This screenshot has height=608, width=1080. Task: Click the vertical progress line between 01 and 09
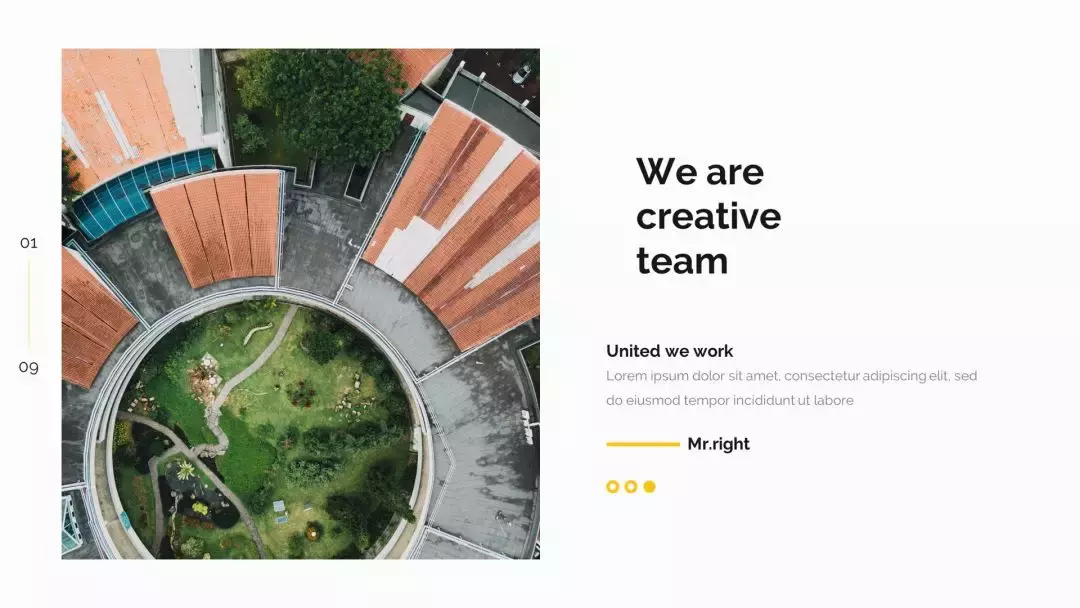coord(29,304)
